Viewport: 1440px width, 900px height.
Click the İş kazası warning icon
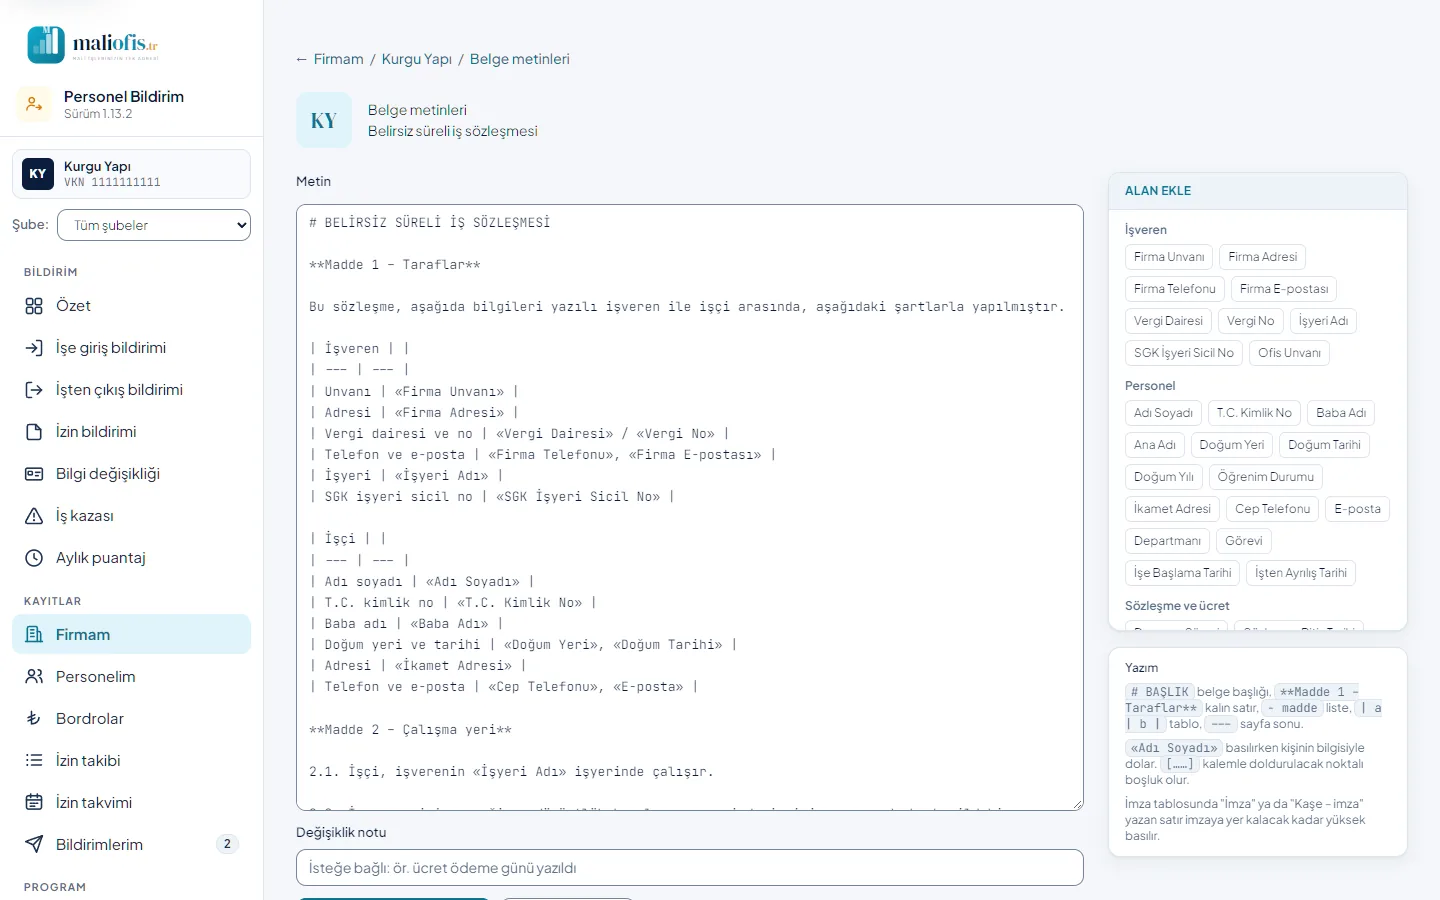point(34,516)
